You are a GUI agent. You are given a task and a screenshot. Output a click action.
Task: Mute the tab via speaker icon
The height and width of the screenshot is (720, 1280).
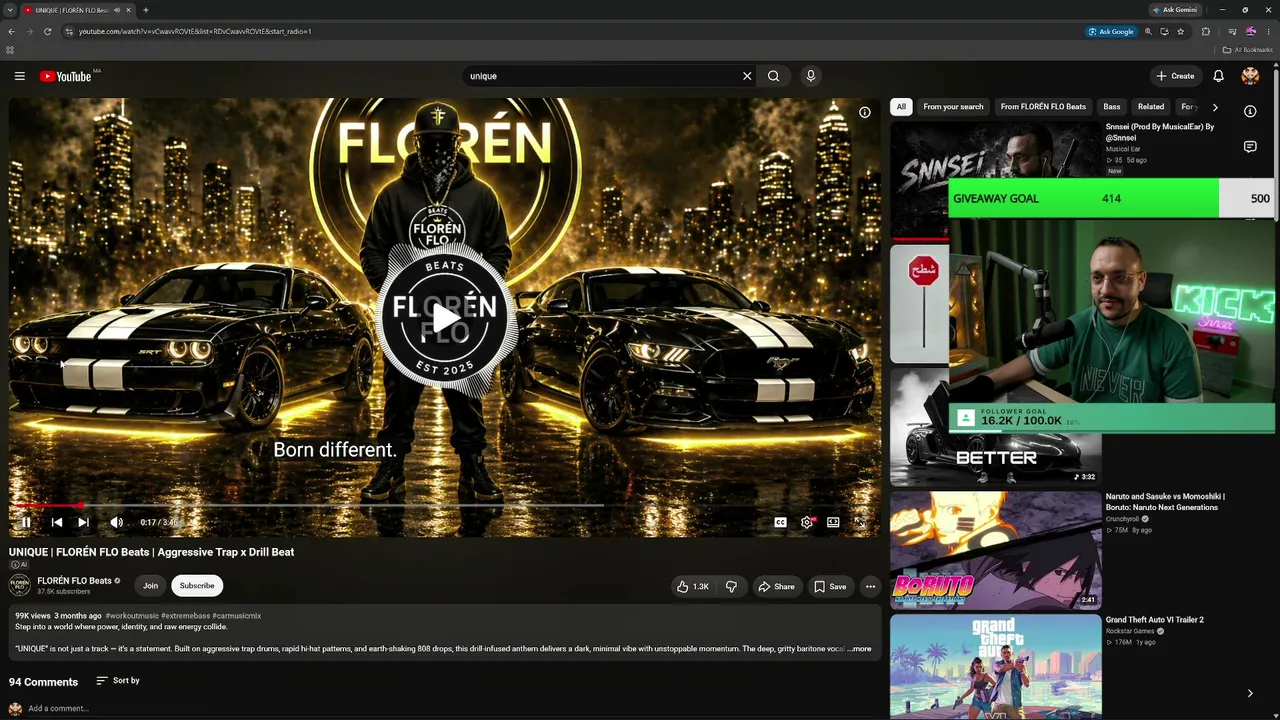116,10
